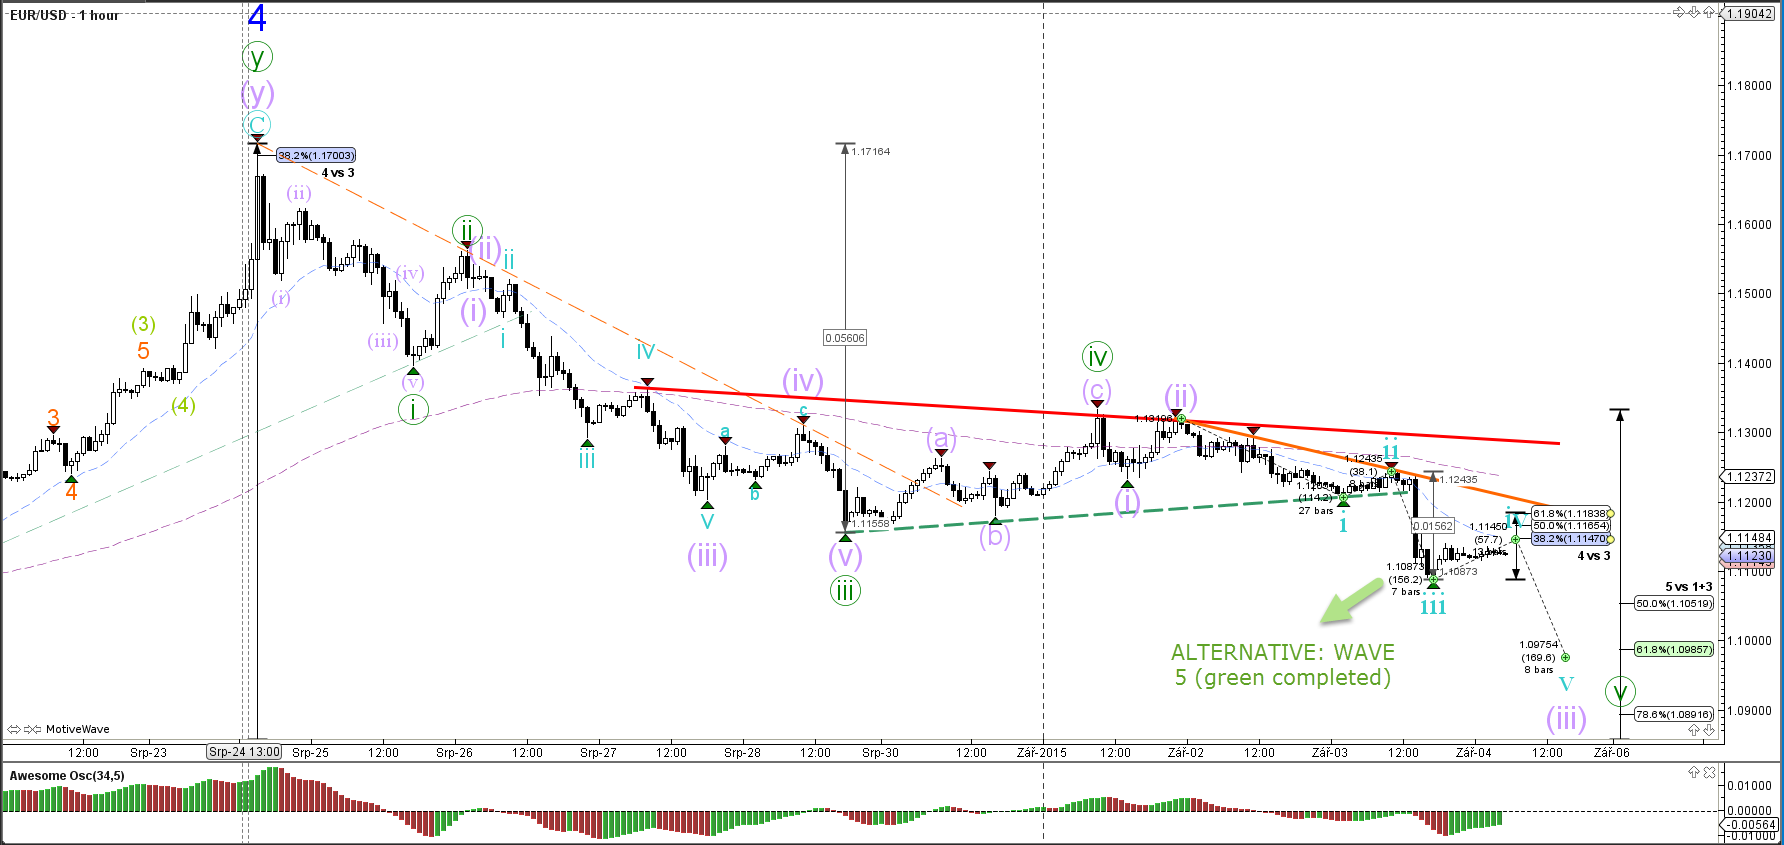The width and height of the screenshot is (1784, 845).
Task: Click the MotiveWave label in the chart corner
Action: click(78, 729)
